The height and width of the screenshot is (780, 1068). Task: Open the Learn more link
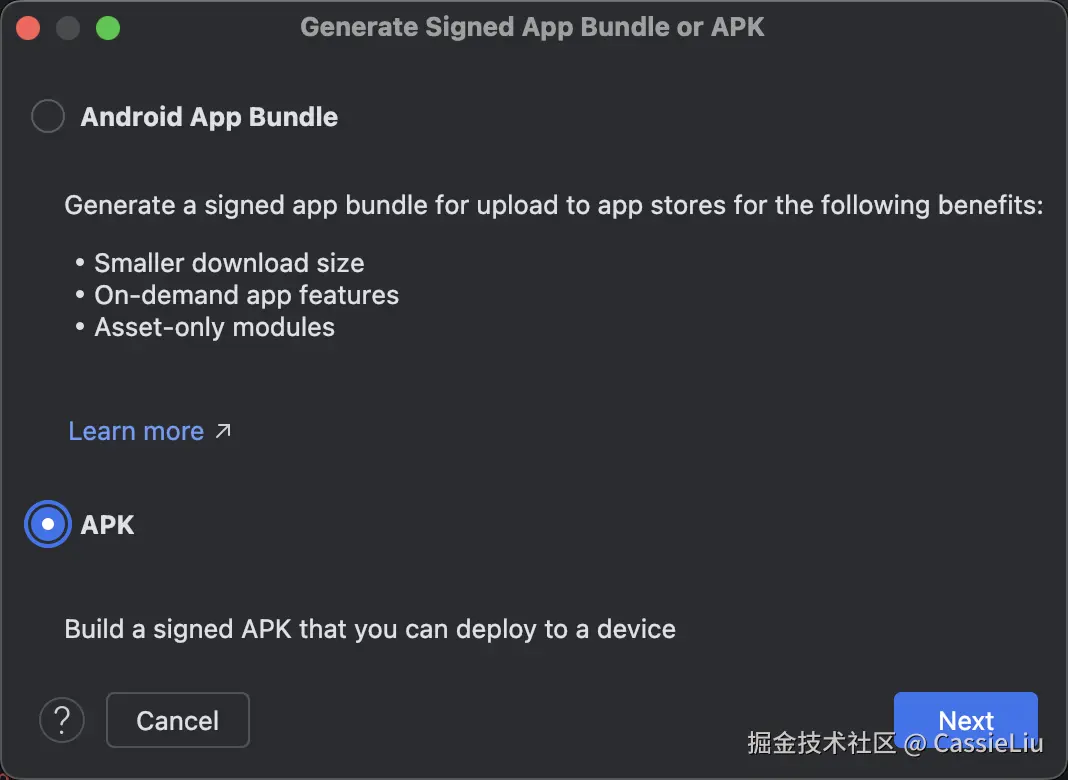(x=136, y=431)
